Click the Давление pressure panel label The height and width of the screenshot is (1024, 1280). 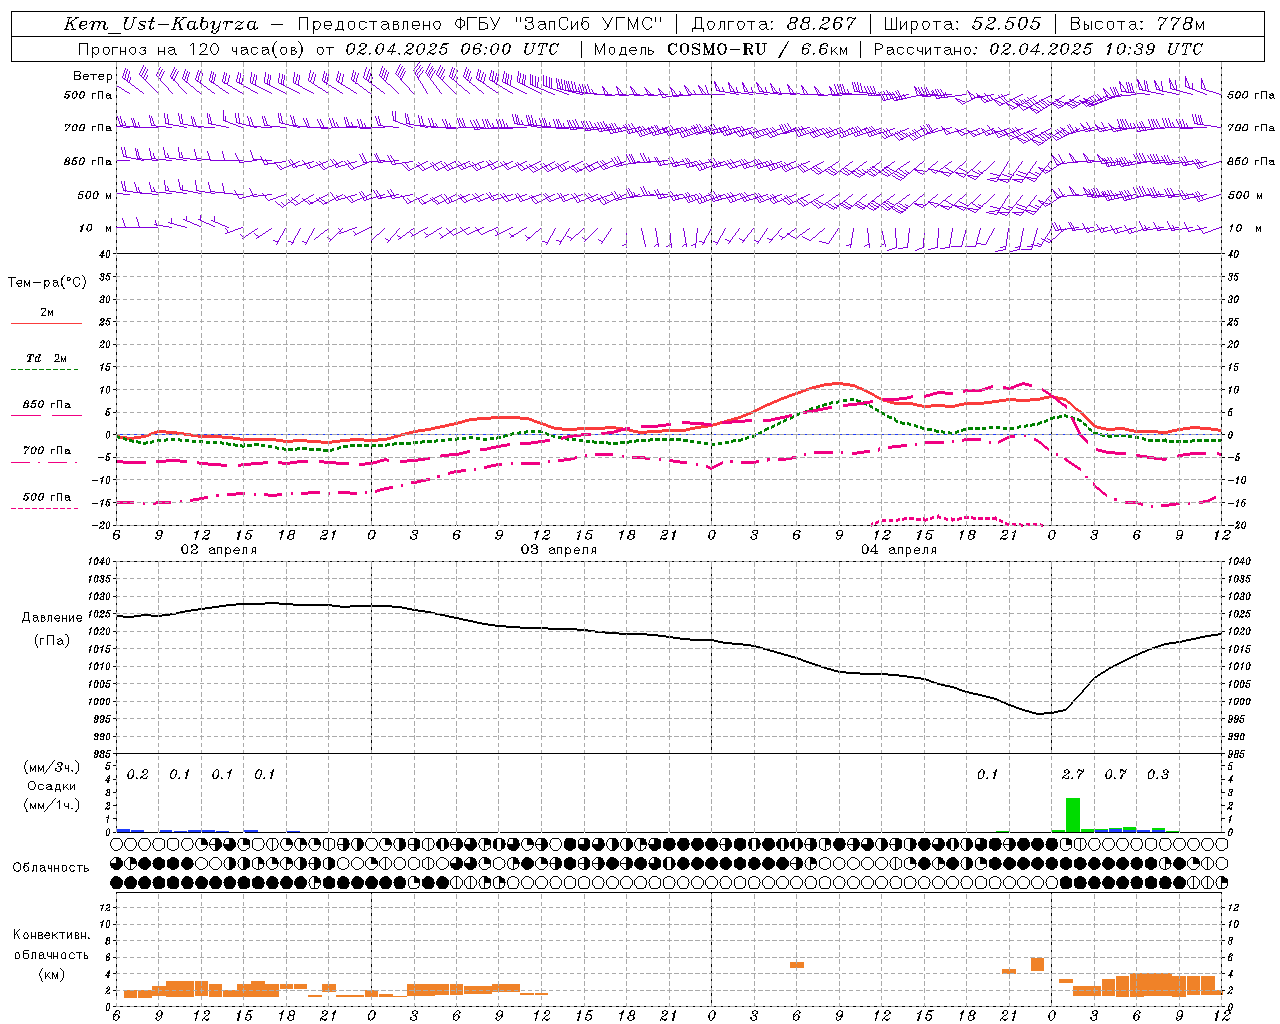52,618
